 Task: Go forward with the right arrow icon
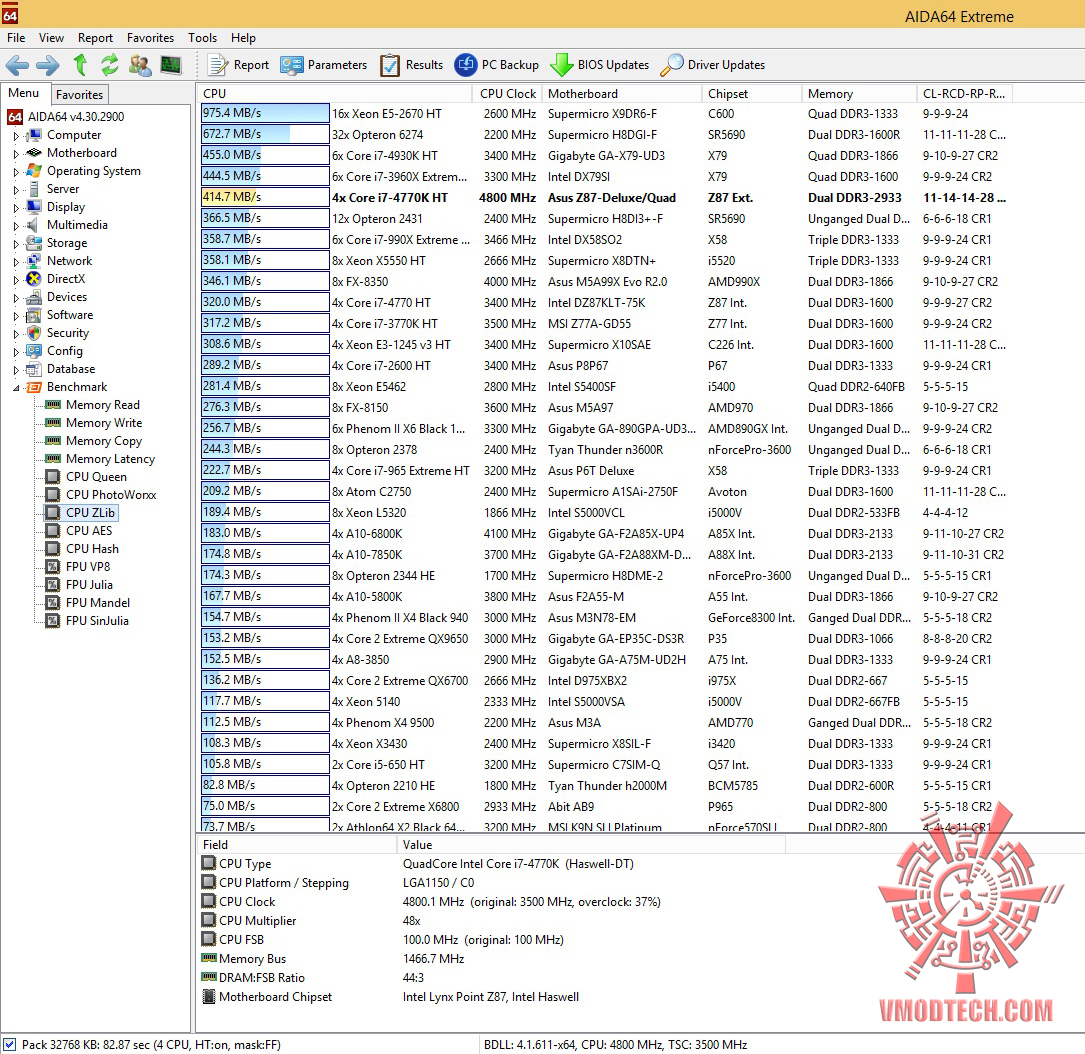47,65
